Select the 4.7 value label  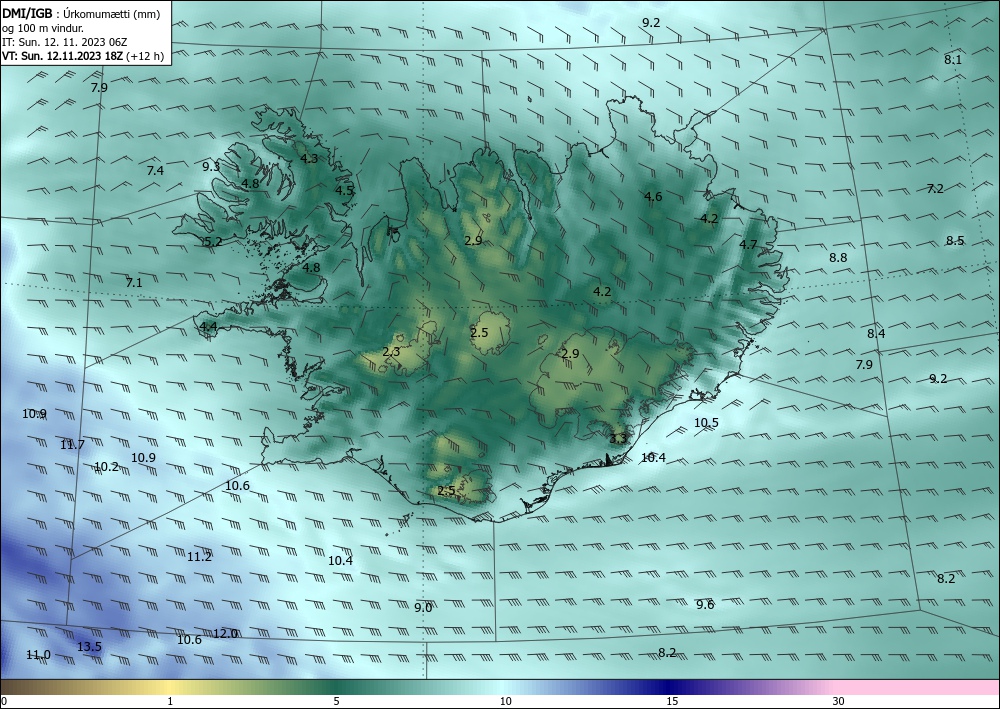pos(748,244)
